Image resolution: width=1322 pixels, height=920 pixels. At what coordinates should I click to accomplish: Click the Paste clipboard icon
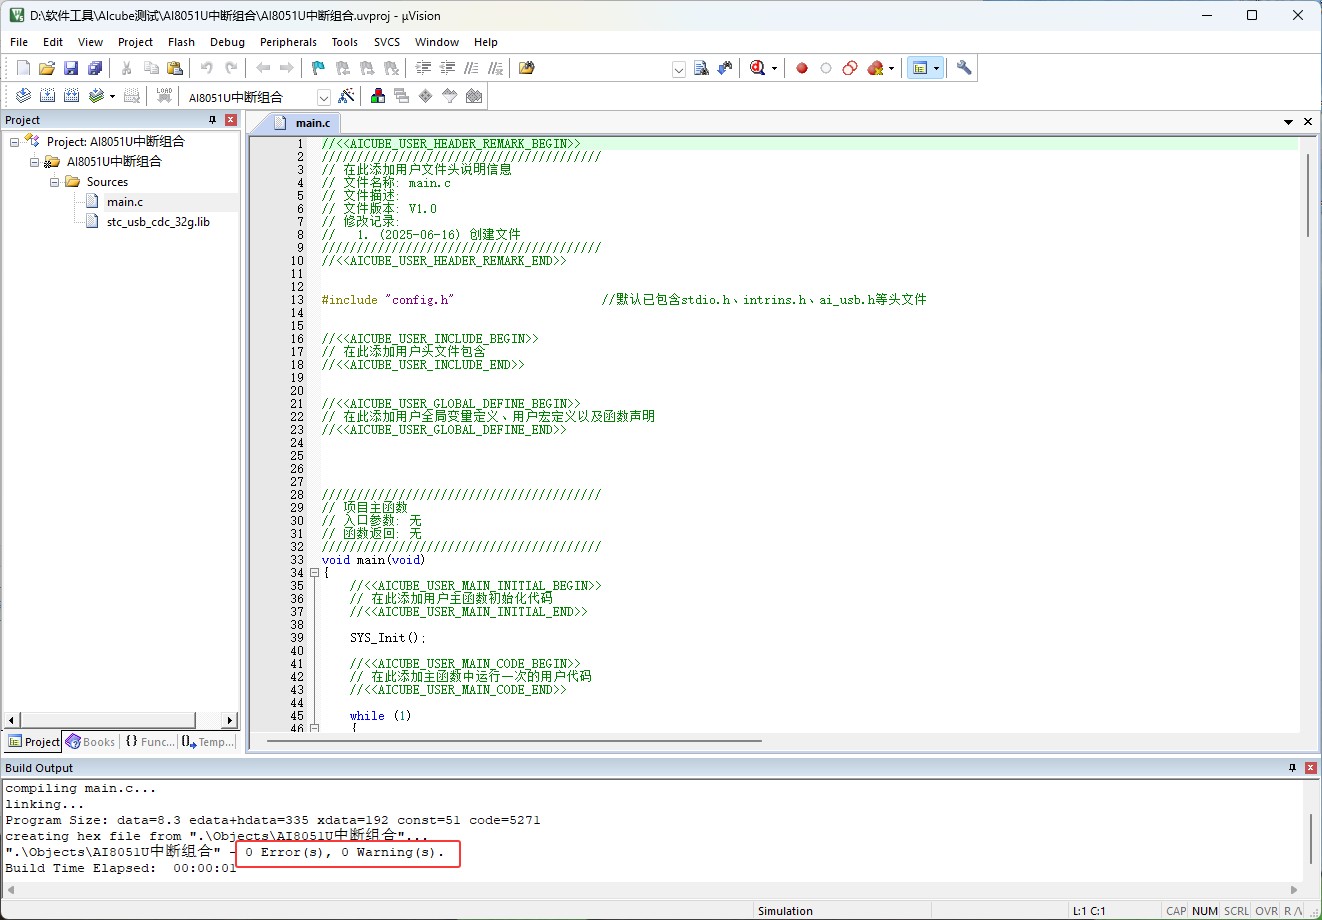coord(175,68)
